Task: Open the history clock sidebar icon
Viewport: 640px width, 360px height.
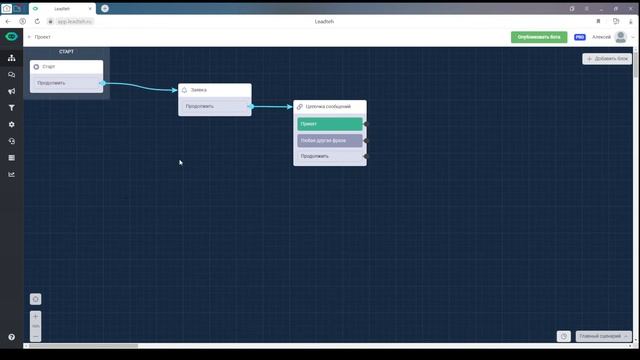Action: (x=11, y=141)
